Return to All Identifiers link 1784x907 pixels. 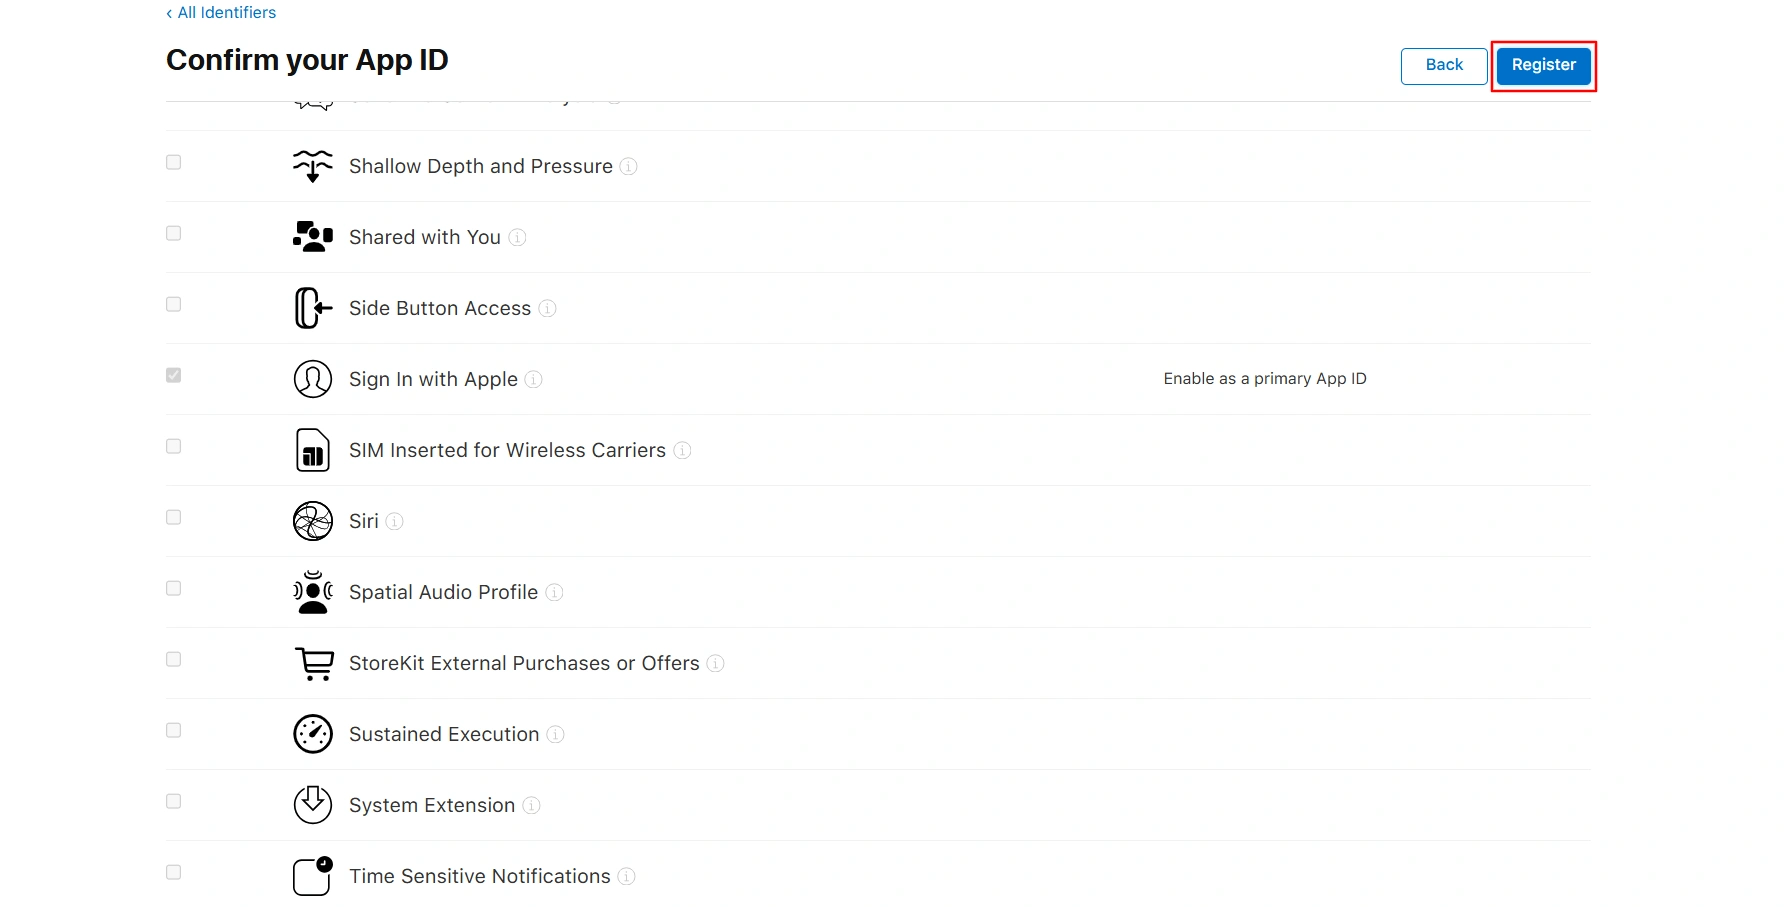tap(221, 12)
